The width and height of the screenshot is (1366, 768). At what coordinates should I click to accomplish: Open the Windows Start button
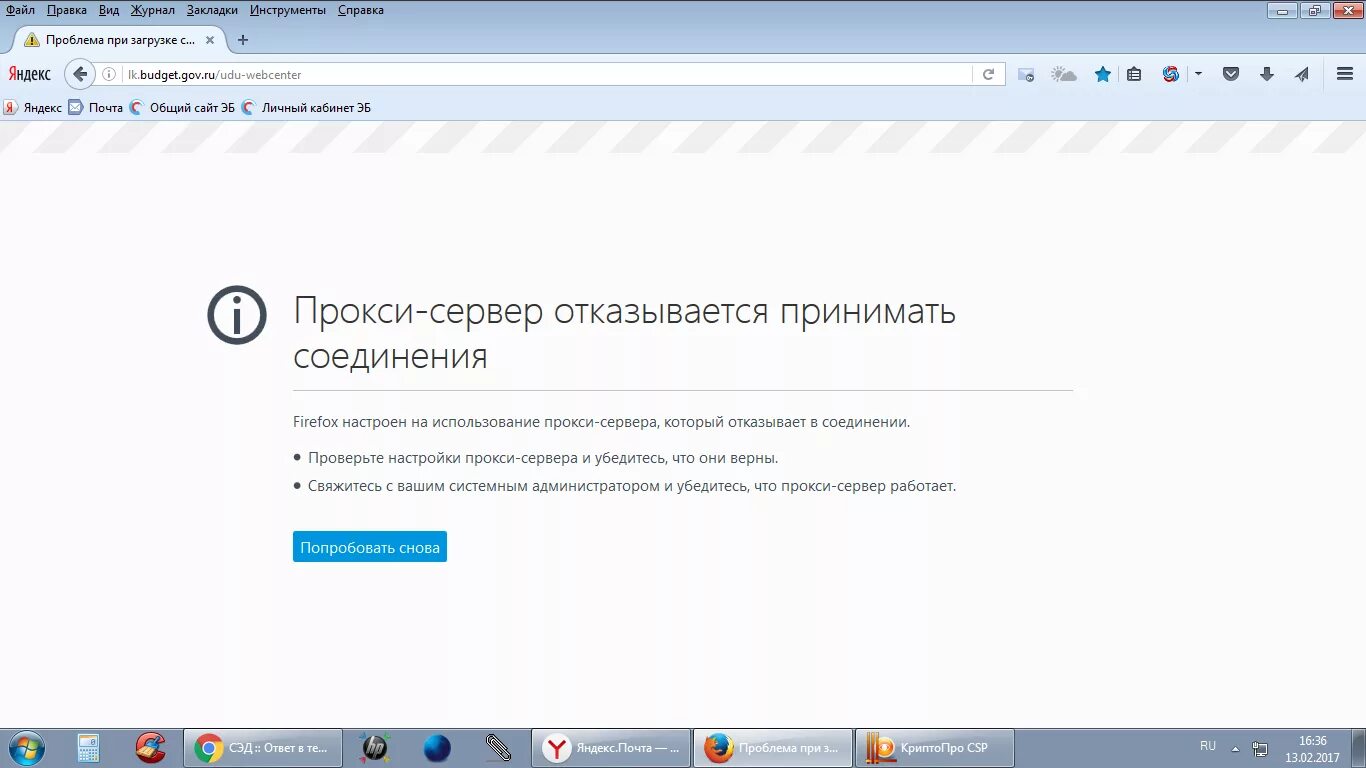(25, 747)
